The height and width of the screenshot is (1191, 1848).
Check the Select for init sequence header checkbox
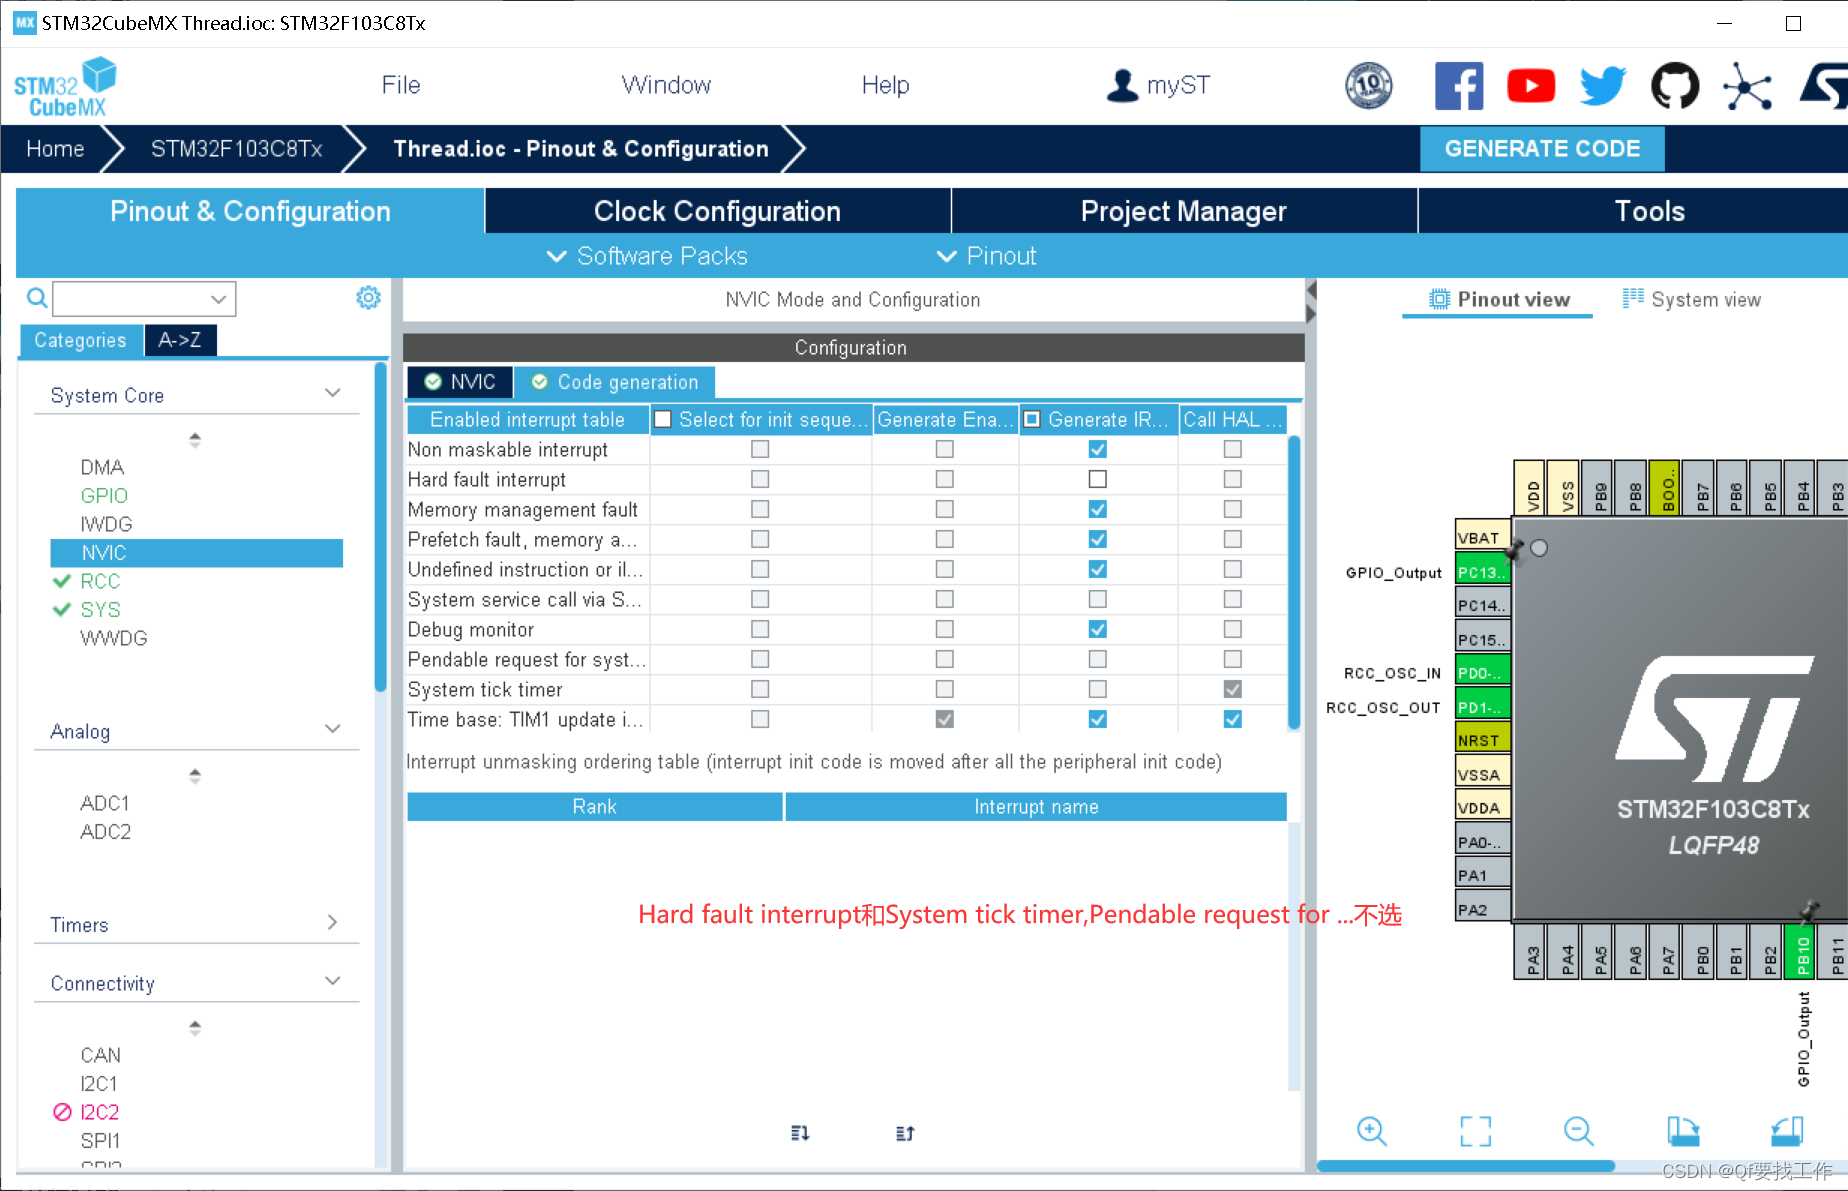pos(662,419)
